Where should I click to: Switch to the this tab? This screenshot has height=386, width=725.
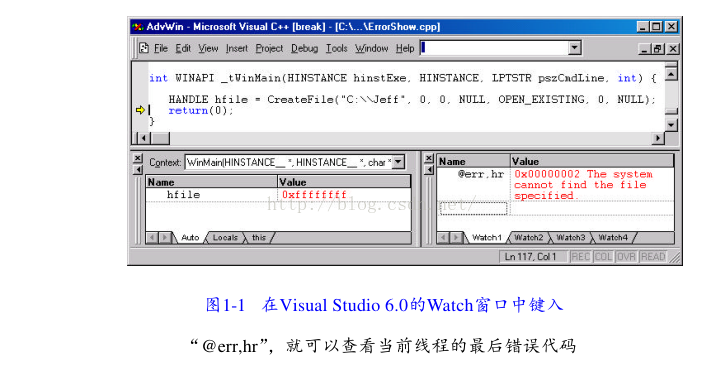(259, 238)
